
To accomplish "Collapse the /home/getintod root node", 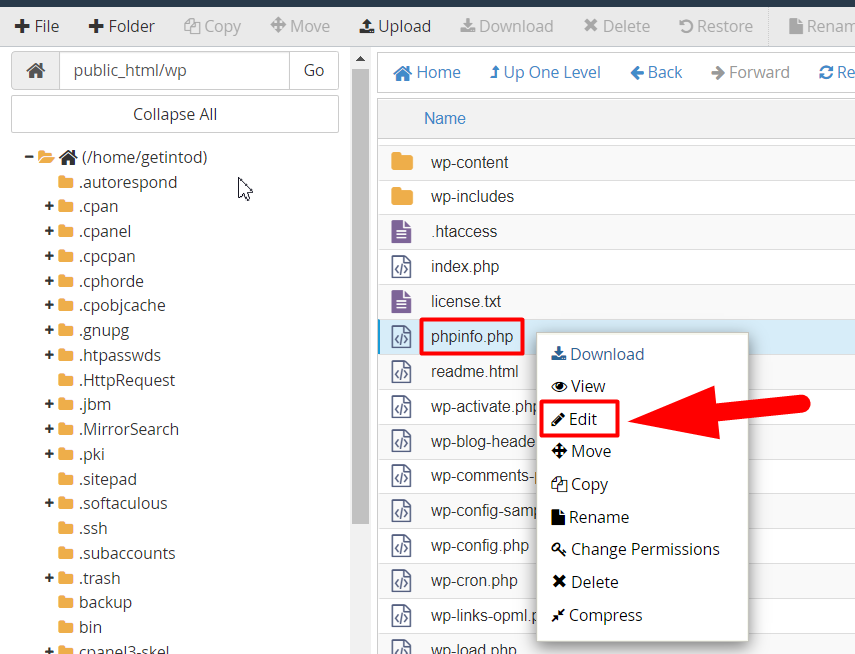I will coord(29,157).
